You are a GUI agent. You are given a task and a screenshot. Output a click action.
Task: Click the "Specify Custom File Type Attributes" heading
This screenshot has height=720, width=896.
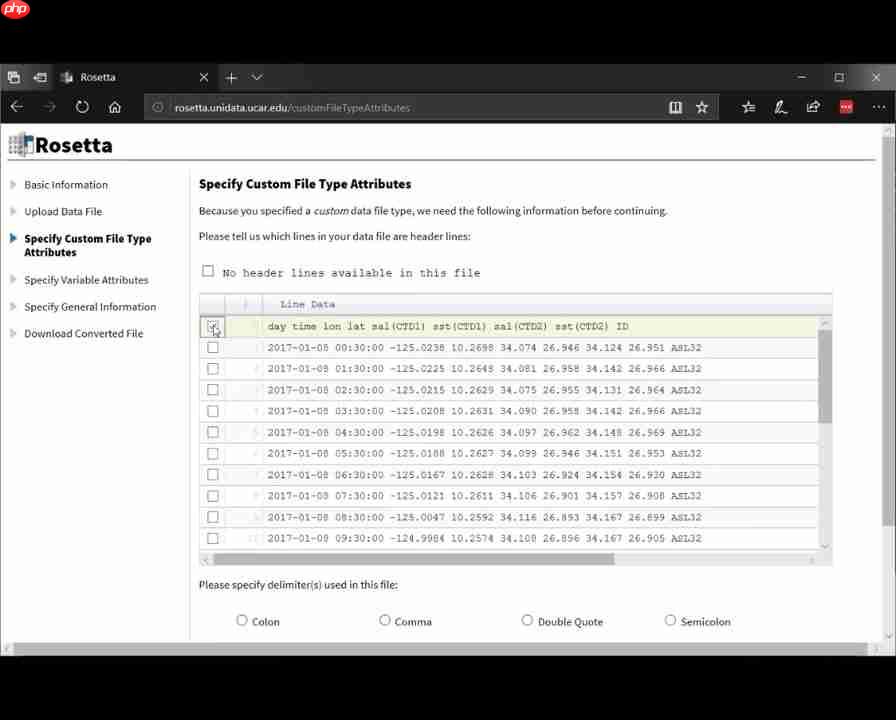[305, 184]
